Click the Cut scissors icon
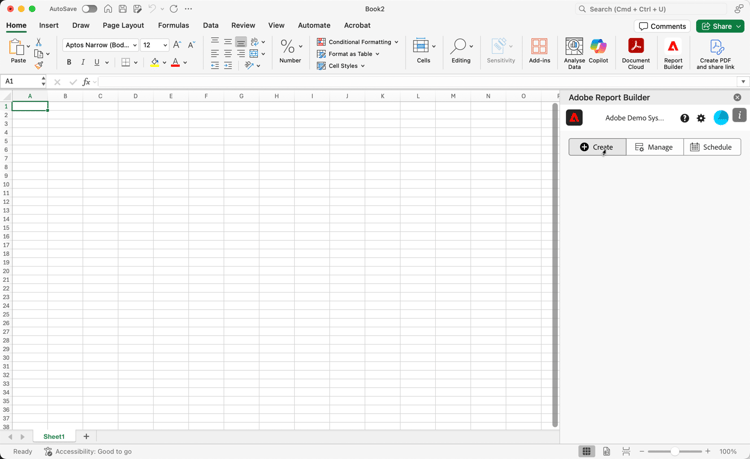 (39, 42)
